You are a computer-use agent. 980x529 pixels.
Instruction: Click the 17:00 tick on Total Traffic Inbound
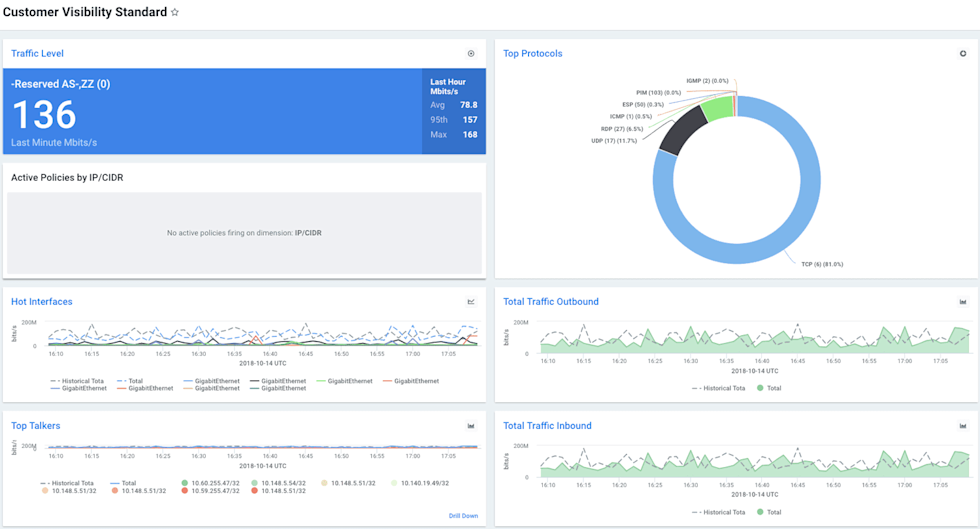pyautogui.click(x=904, y=485)
